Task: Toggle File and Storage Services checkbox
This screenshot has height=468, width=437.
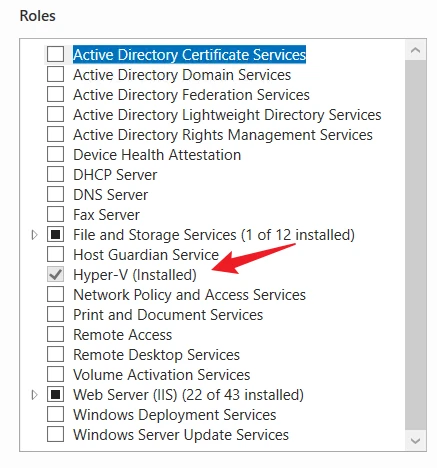Action: click(55, 234)
